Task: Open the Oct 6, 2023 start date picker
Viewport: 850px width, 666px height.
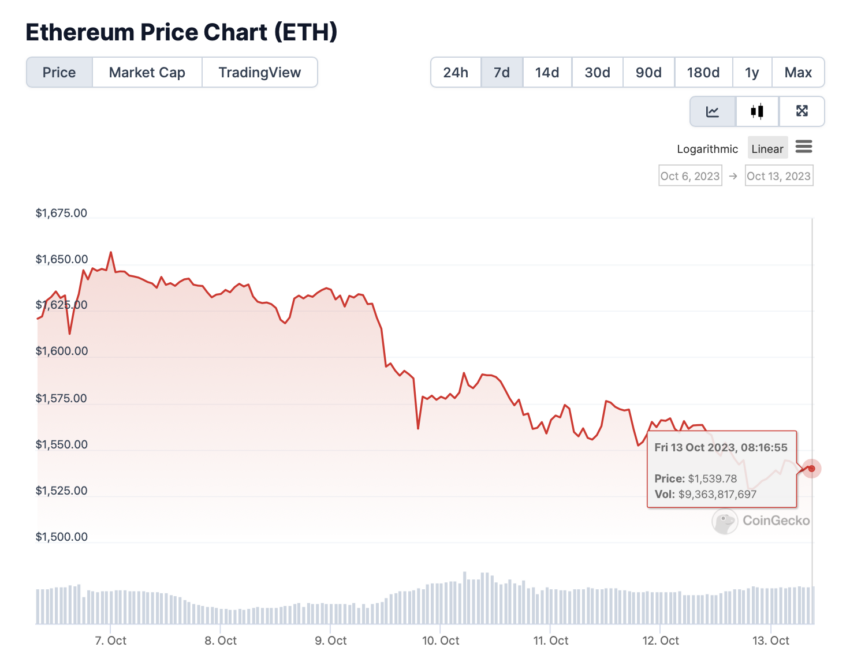Action: (x=690, y=176)
